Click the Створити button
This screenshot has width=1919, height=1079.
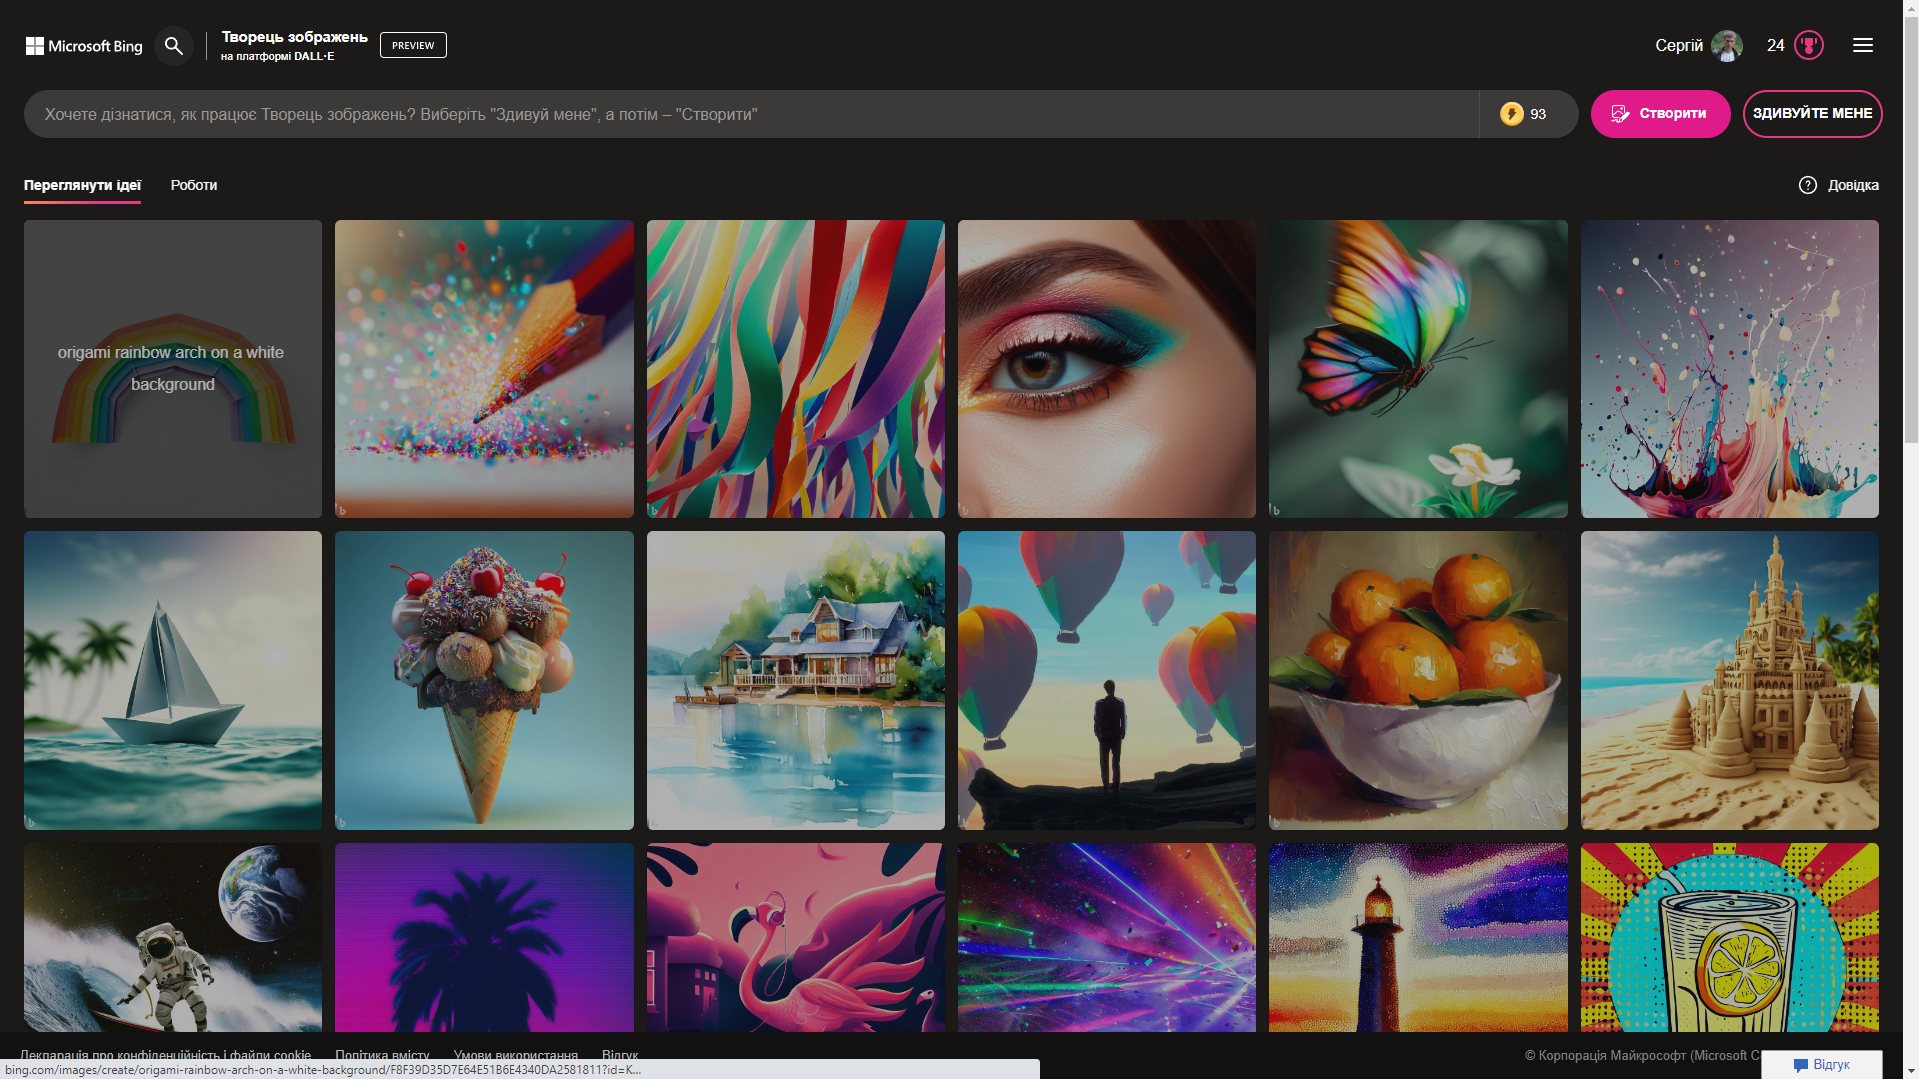(1660, 114)
